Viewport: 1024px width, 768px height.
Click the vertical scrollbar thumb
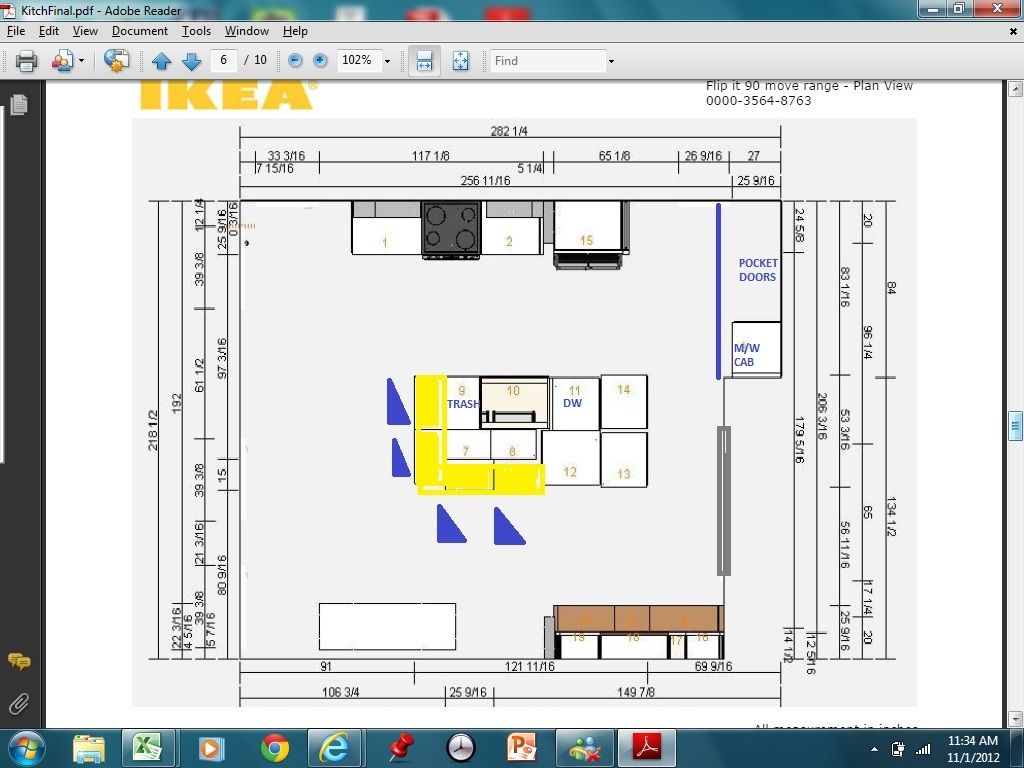click(x=1015, y=424)
